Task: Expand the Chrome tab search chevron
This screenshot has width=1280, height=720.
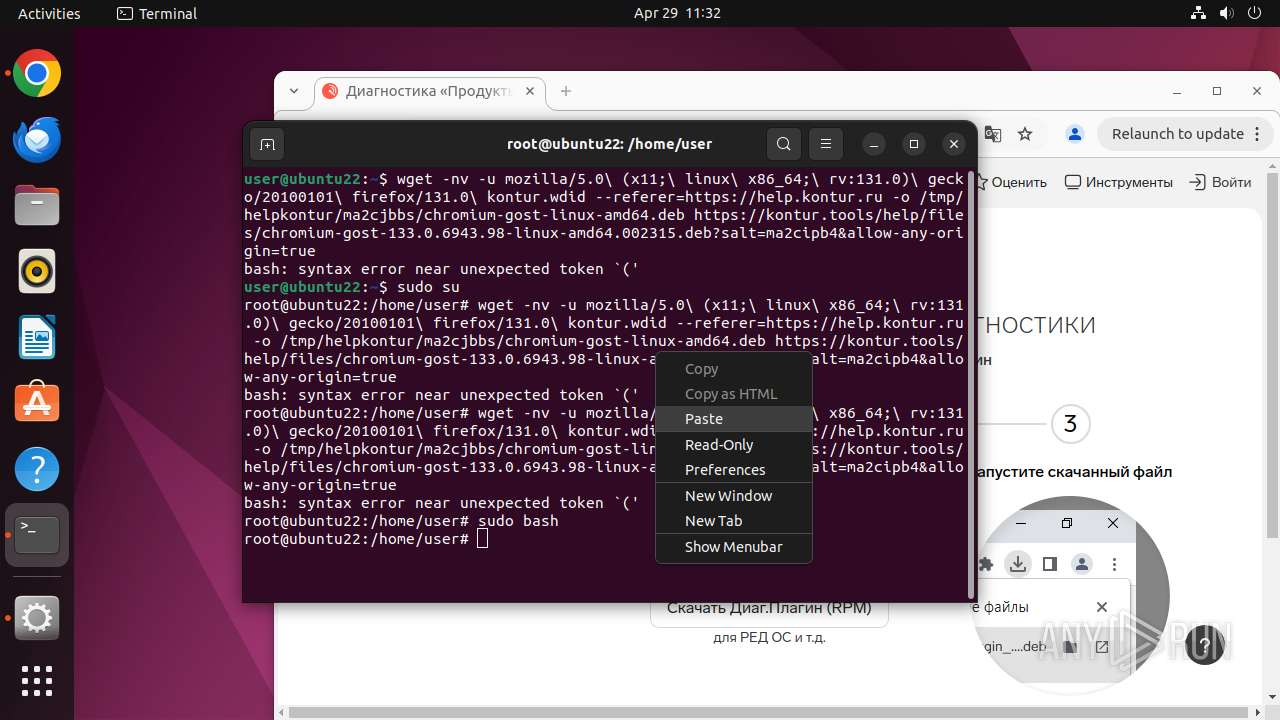Action: pos(294,91)
